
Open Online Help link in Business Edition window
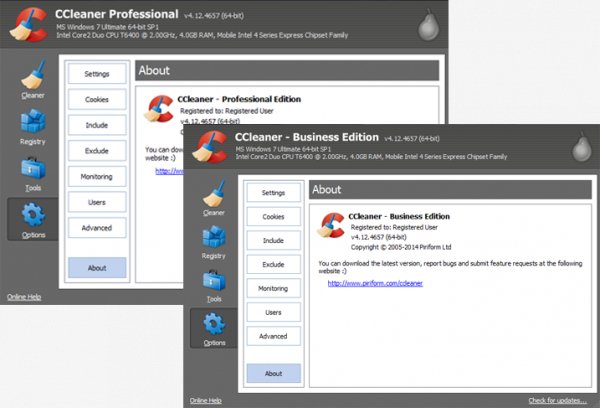click(206, 400)
